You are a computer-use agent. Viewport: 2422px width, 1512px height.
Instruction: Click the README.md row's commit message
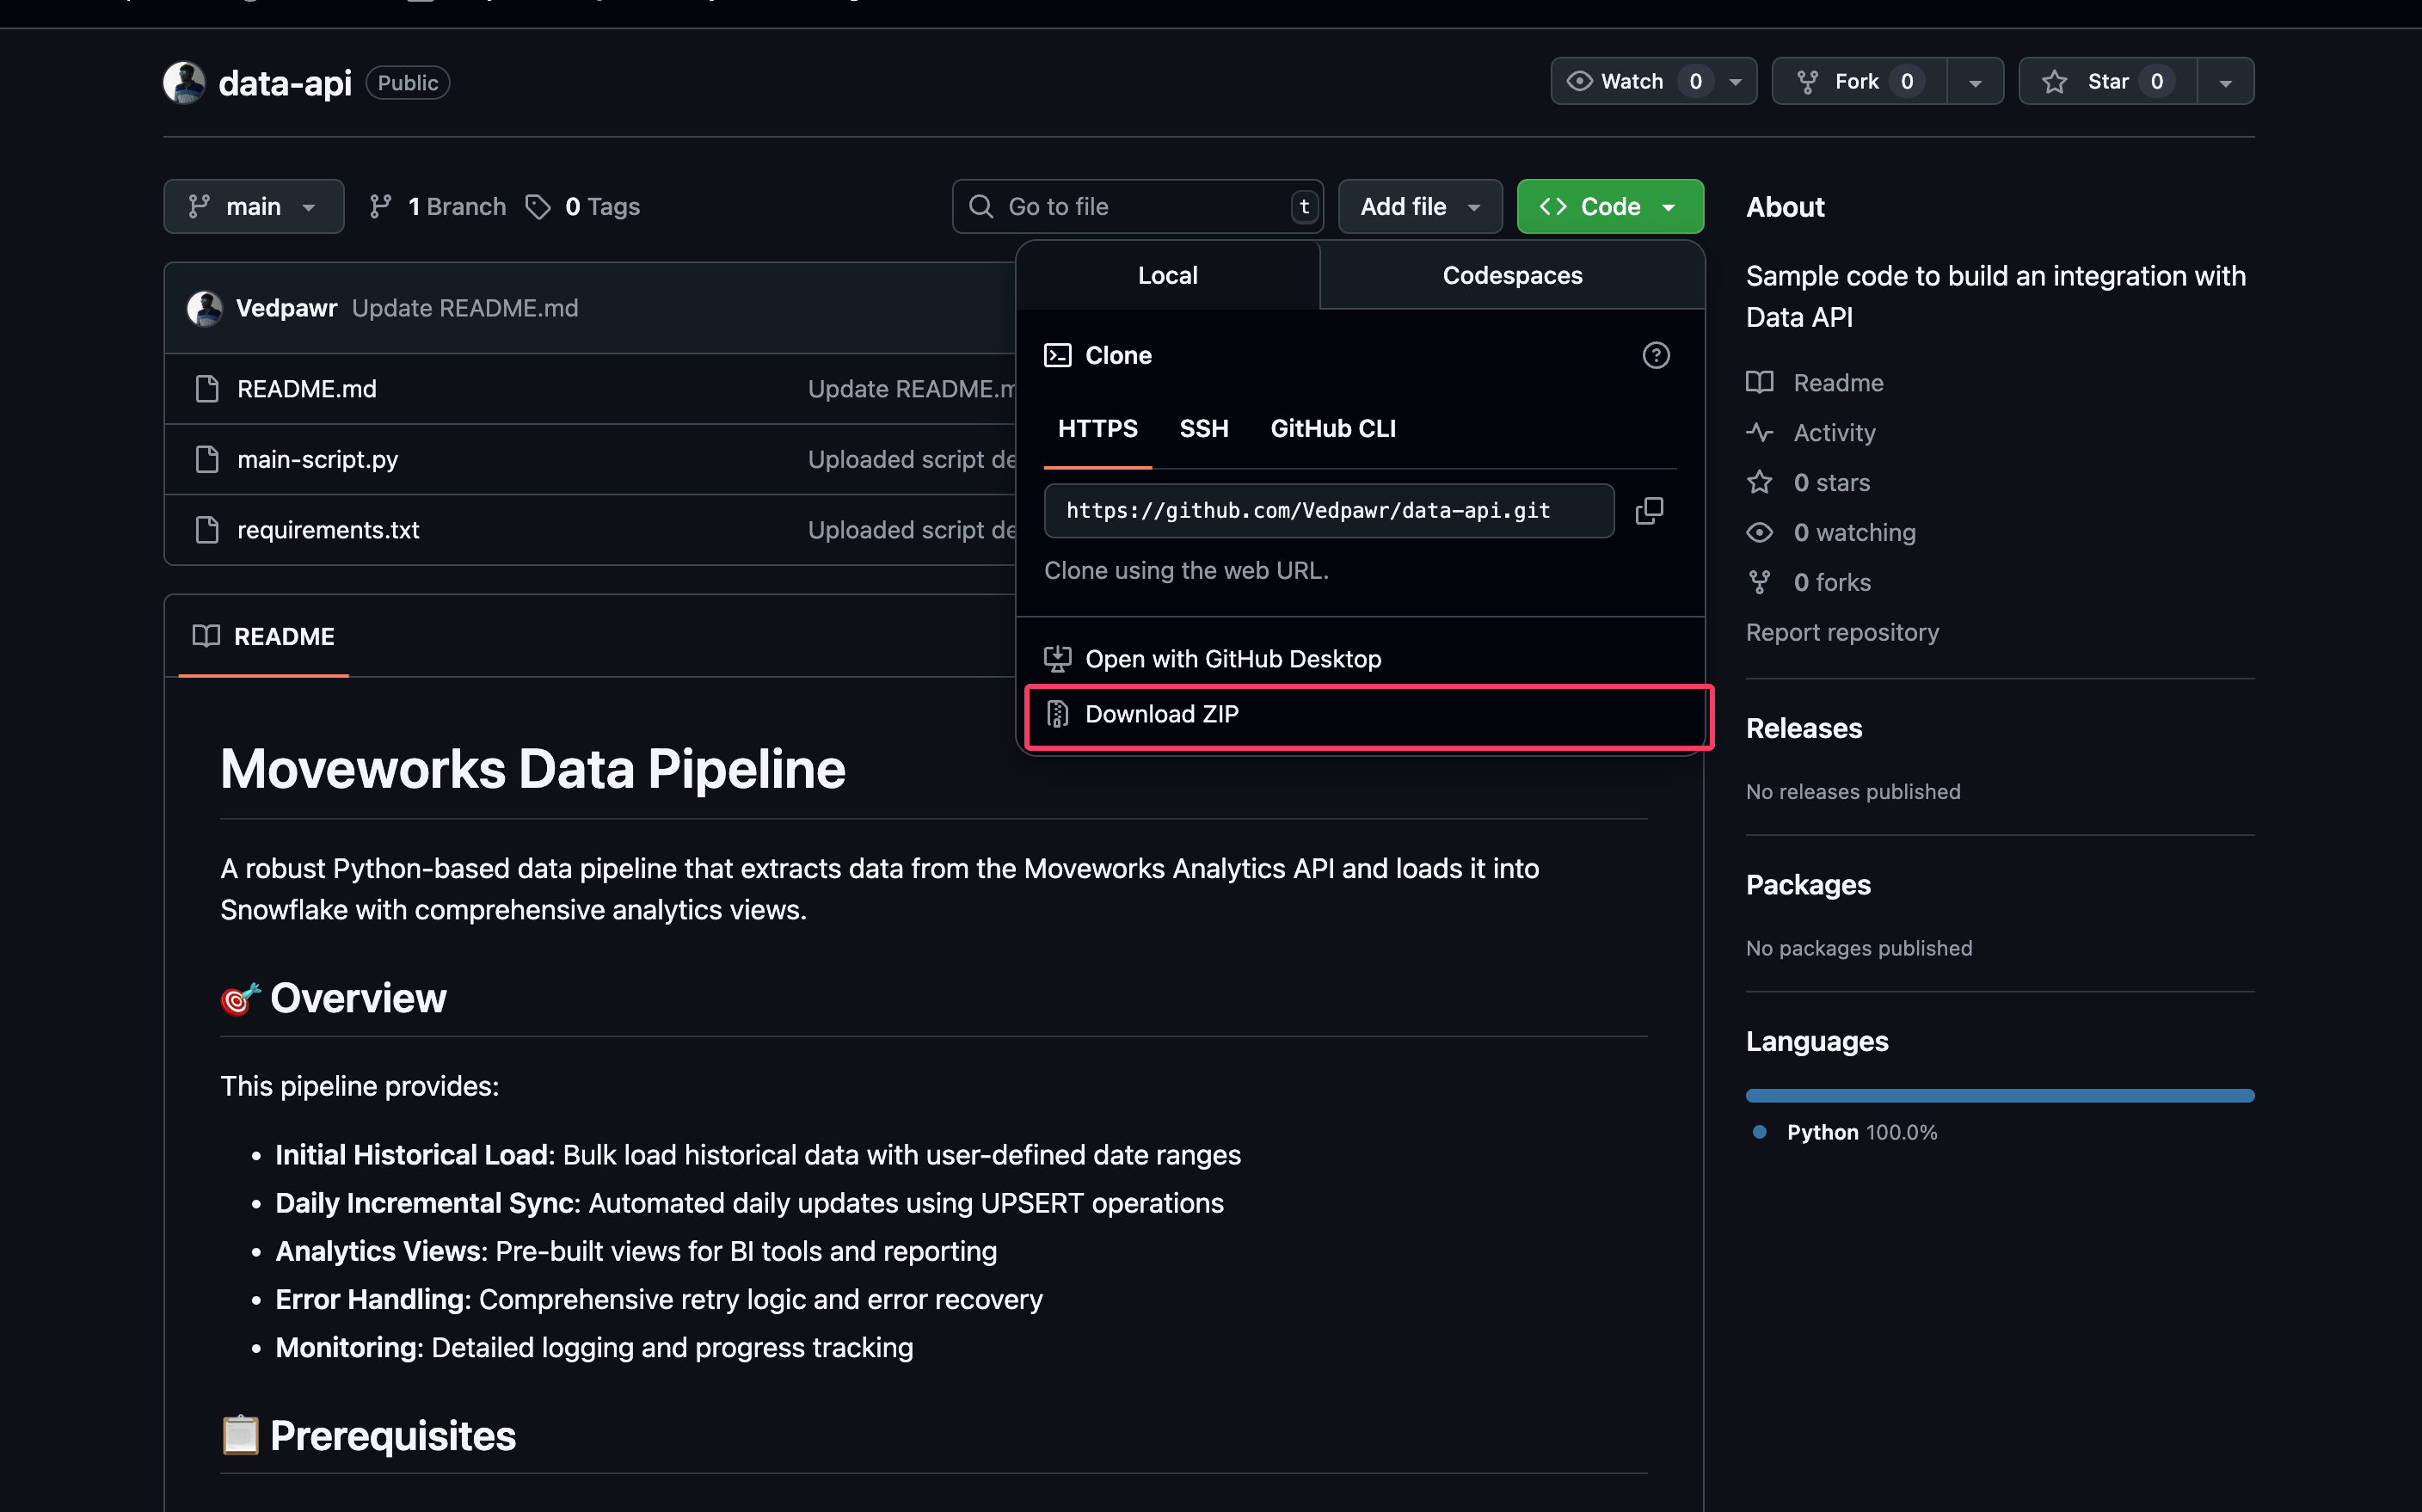tap(911, 389)
